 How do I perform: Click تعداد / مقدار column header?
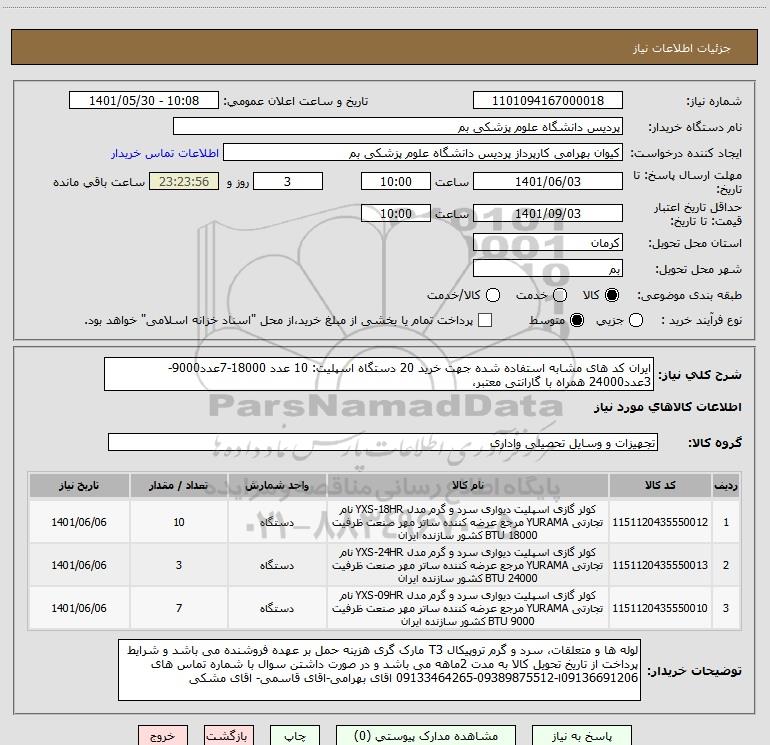179,485
